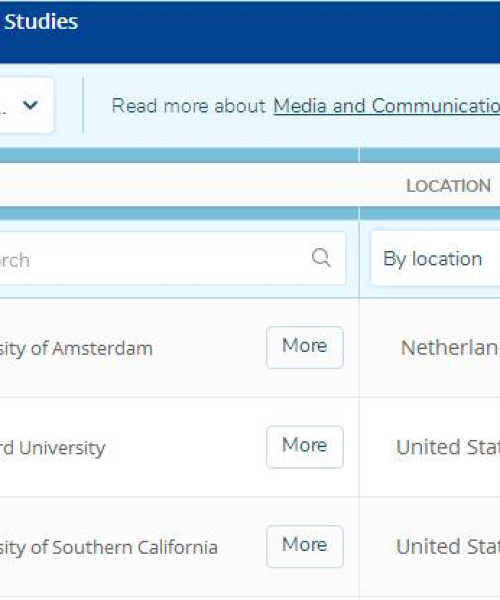Screen dimensions: 500x600
Task: Open the University of Southern California entry
Action: pyautogui.click(x=109, y=547)
